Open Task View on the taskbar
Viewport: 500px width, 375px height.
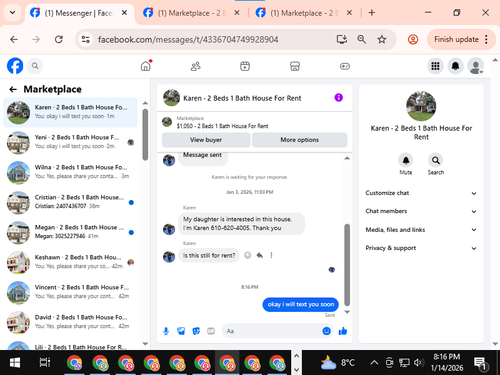click(x=45, y=362)
